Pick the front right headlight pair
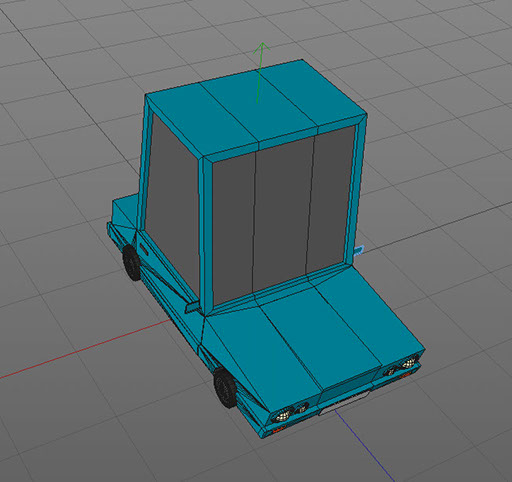Screen dimensions: 512x482 (x=401, y=365)
